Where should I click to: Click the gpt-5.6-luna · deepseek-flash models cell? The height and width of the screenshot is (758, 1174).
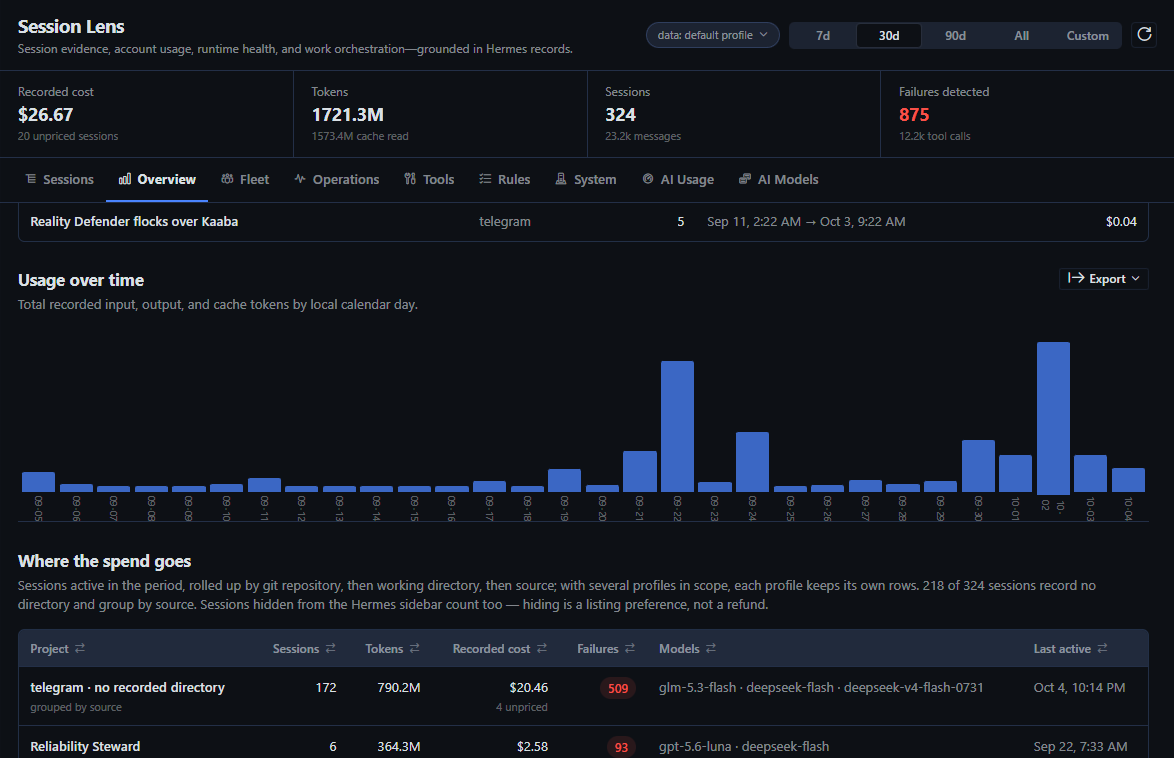click(743, 747)
